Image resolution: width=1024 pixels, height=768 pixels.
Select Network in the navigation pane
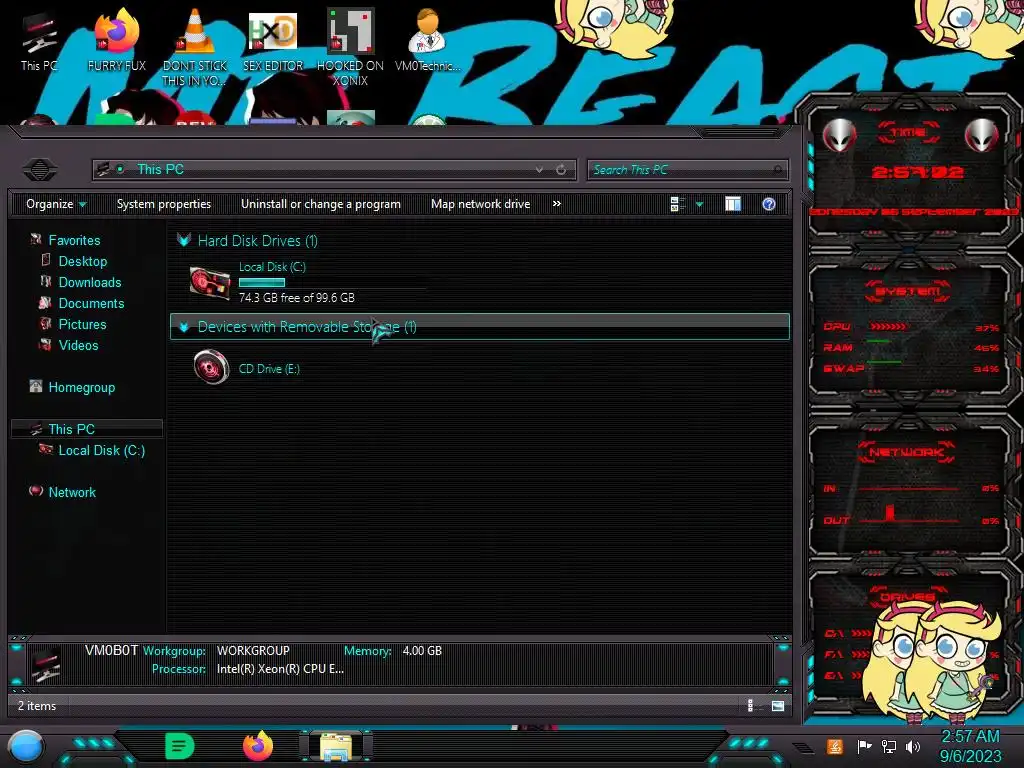[x=72, y=492]
